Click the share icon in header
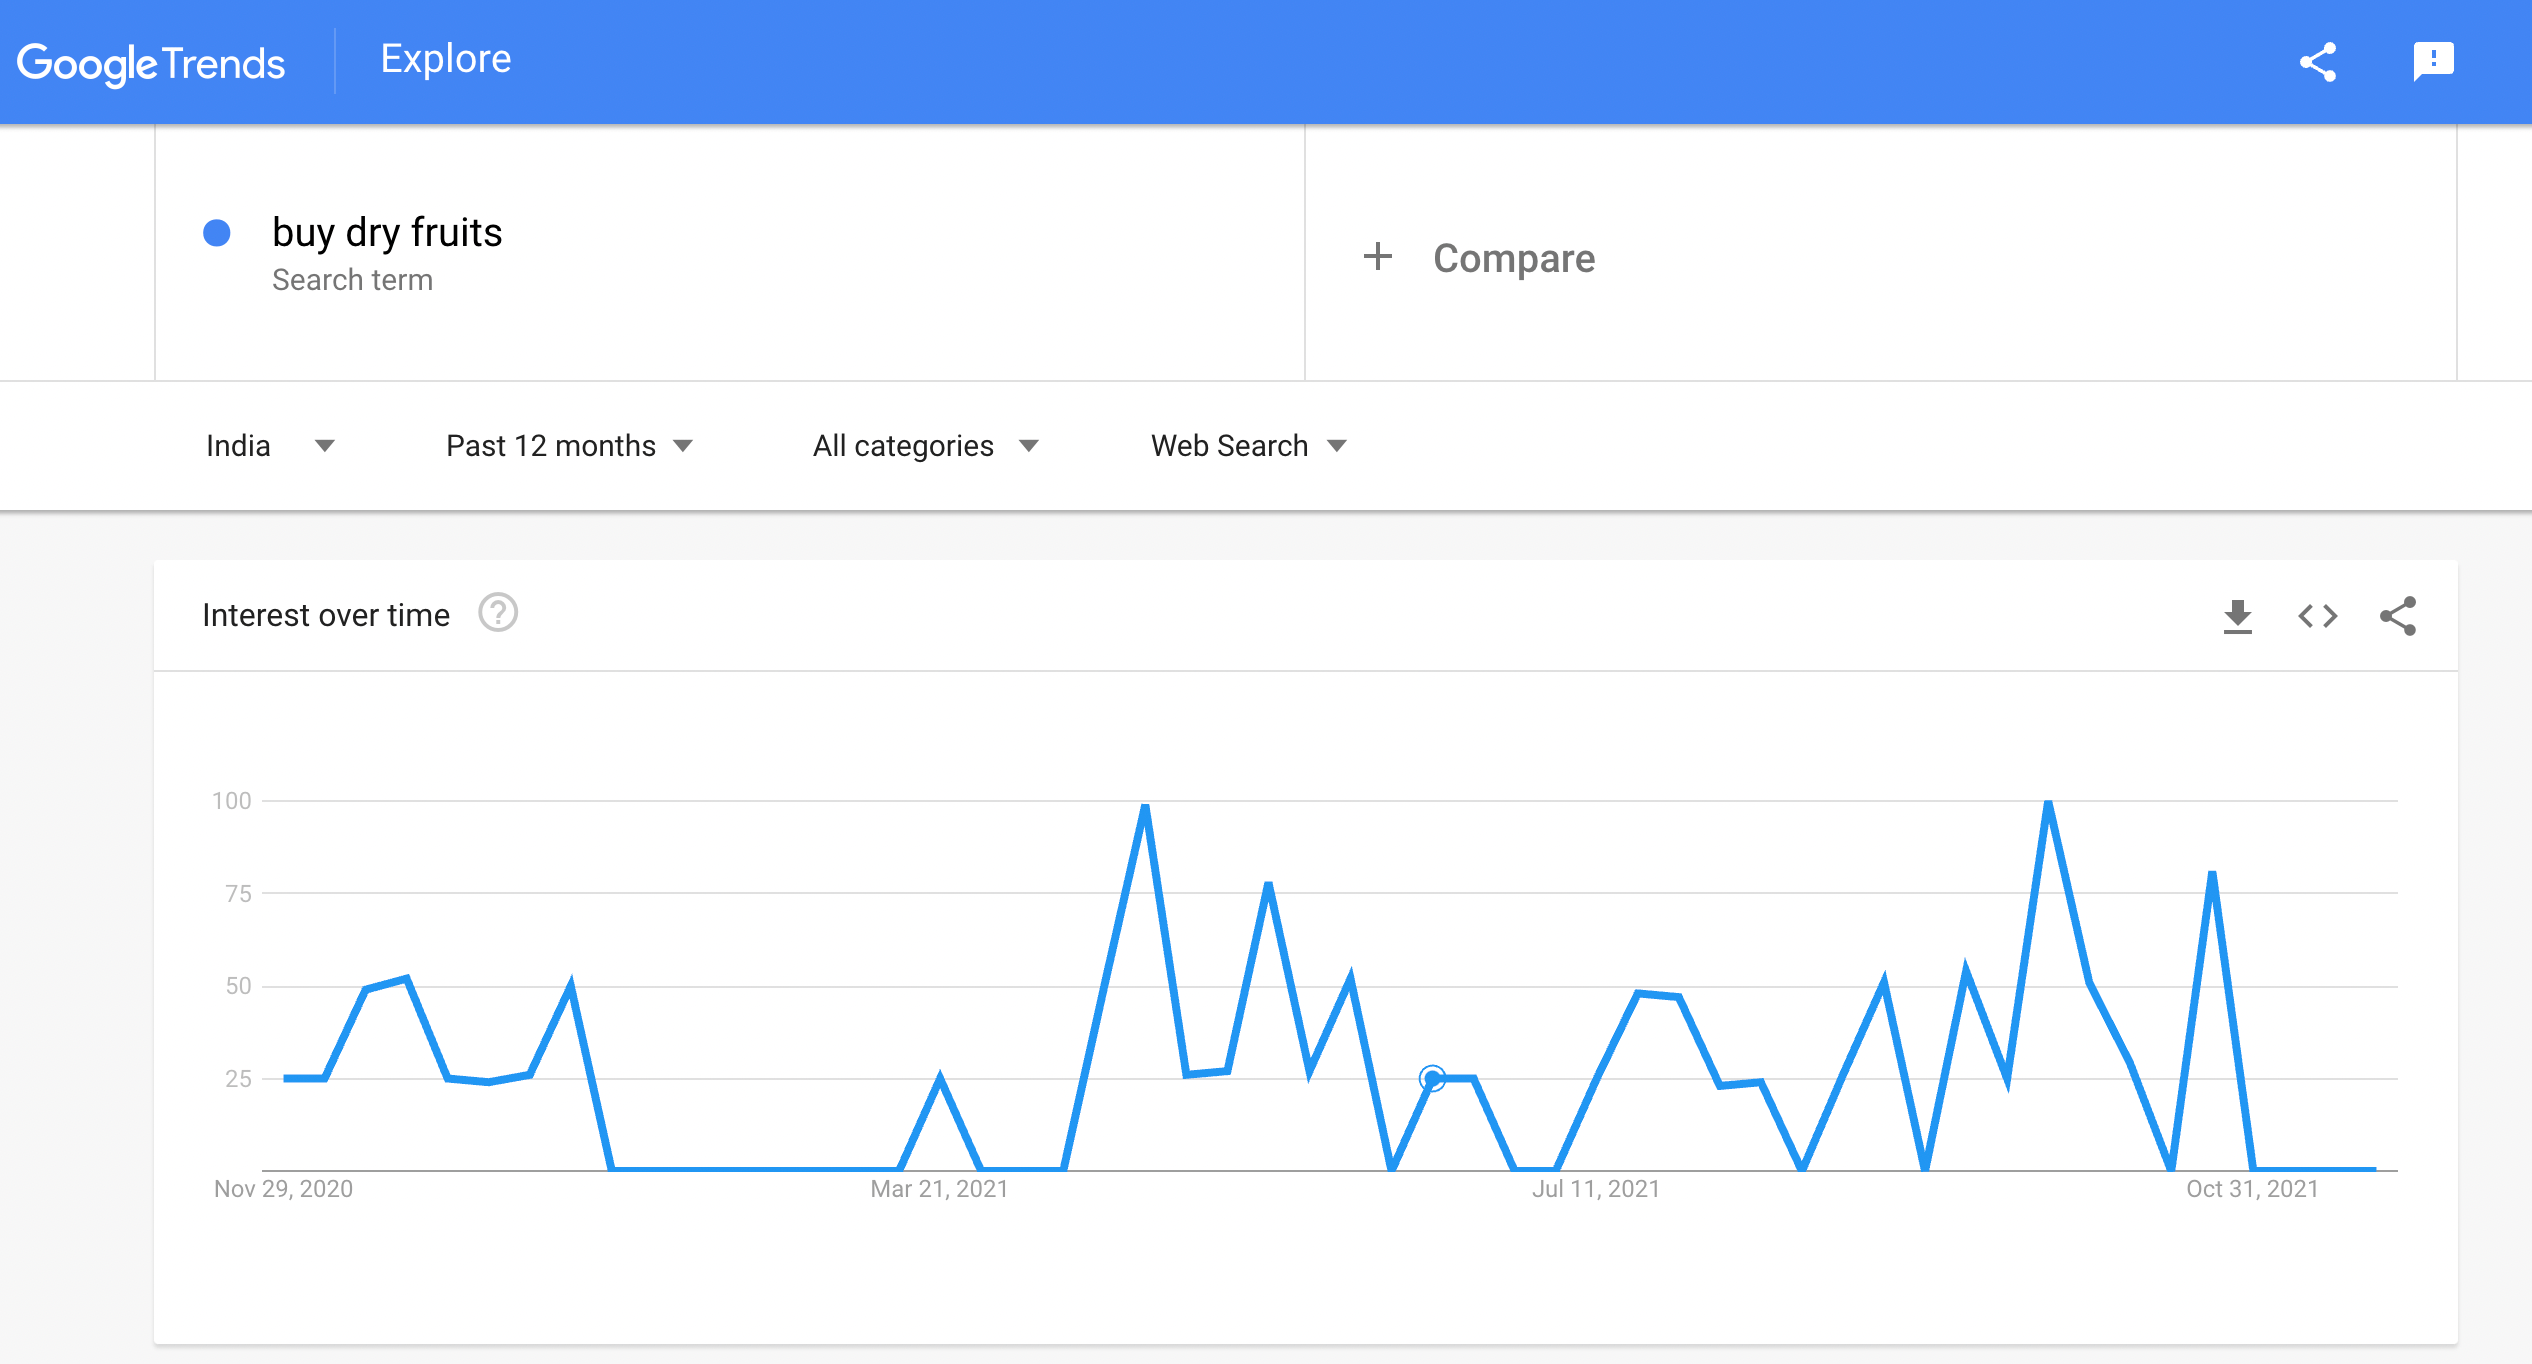 pos(2317,62)
